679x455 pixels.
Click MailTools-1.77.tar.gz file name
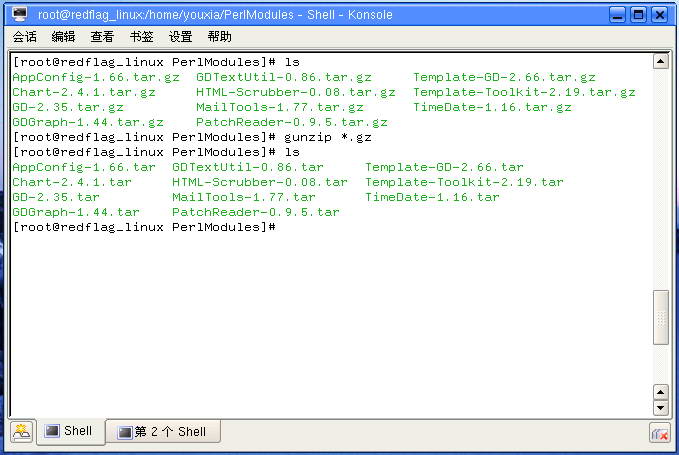tap(280, 107)
